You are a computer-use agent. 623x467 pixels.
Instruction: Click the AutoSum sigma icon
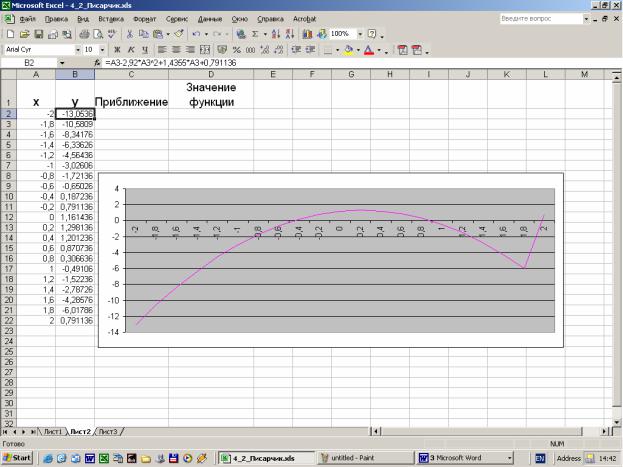(x=256, y=34)
